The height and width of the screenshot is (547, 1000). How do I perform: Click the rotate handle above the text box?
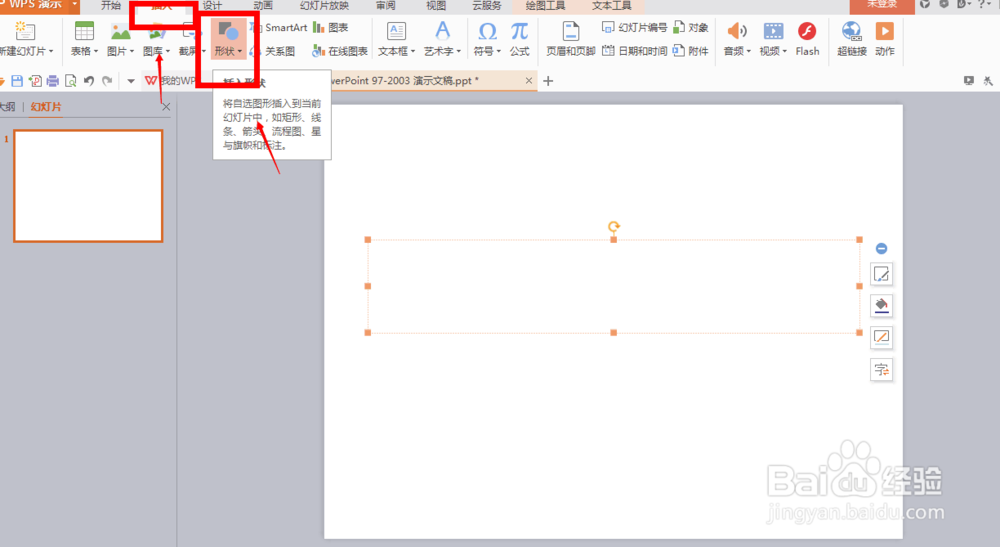pyautogui.click(x=614, y=226)
